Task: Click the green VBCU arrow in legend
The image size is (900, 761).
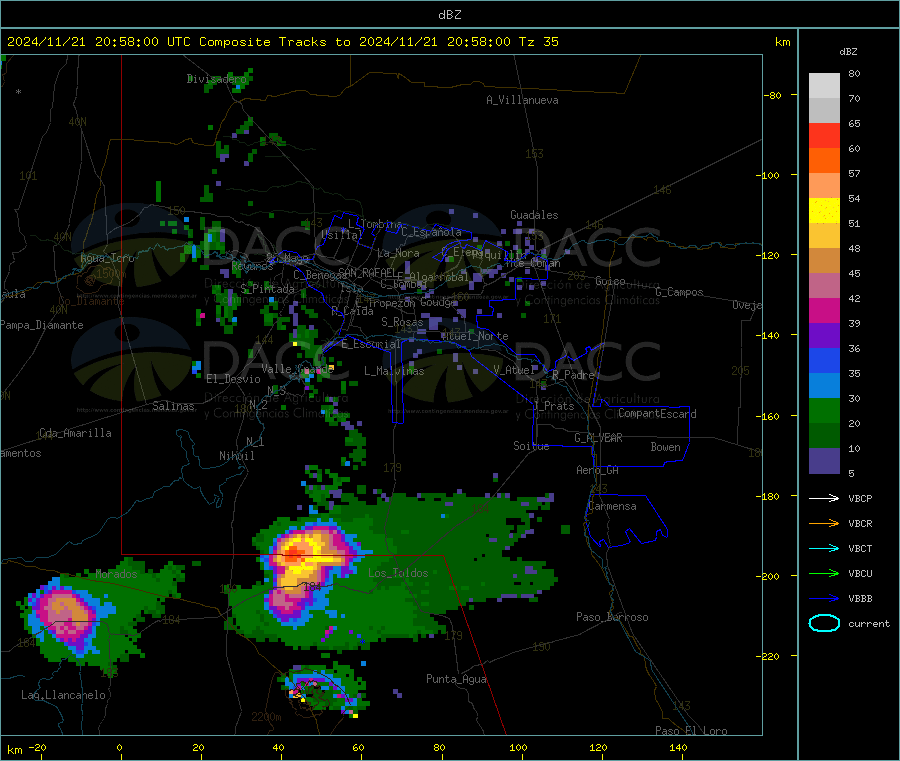Action: [x=824, y=573]
